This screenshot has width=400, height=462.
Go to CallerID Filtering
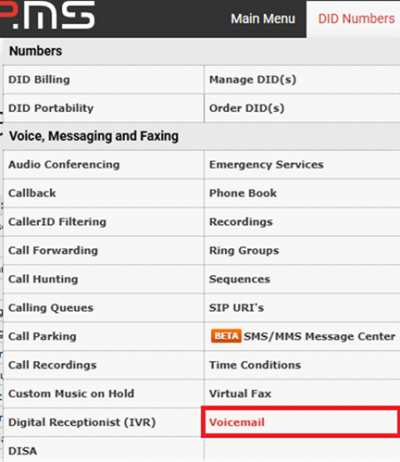57,222
